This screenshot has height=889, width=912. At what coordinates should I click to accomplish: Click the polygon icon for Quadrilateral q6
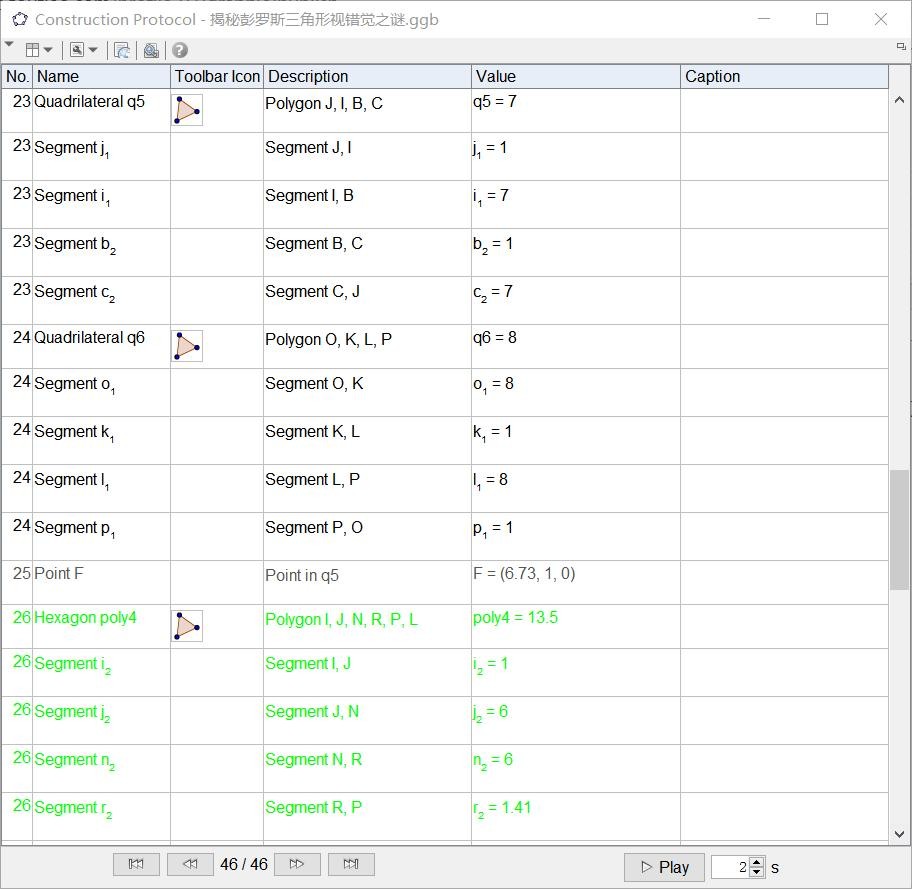coord(187,346)
